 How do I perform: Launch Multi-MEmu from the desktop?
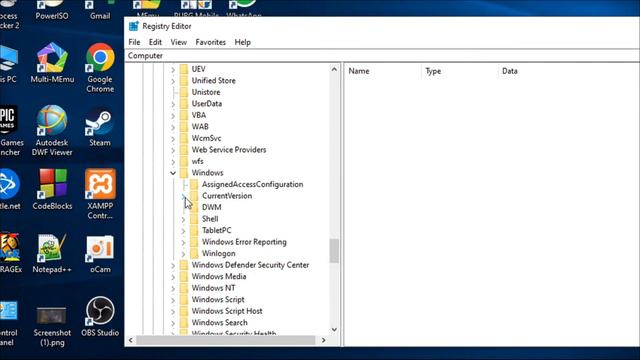click(x=52, y=62)
